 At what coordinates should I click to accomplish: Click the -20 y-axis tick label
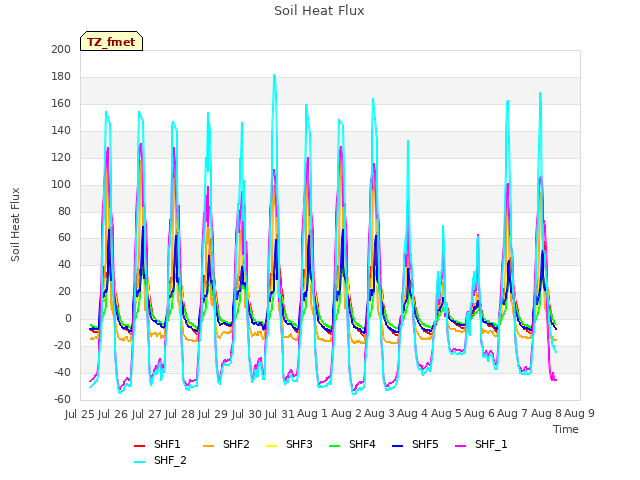pyautogui.click(x=62, y=345)
